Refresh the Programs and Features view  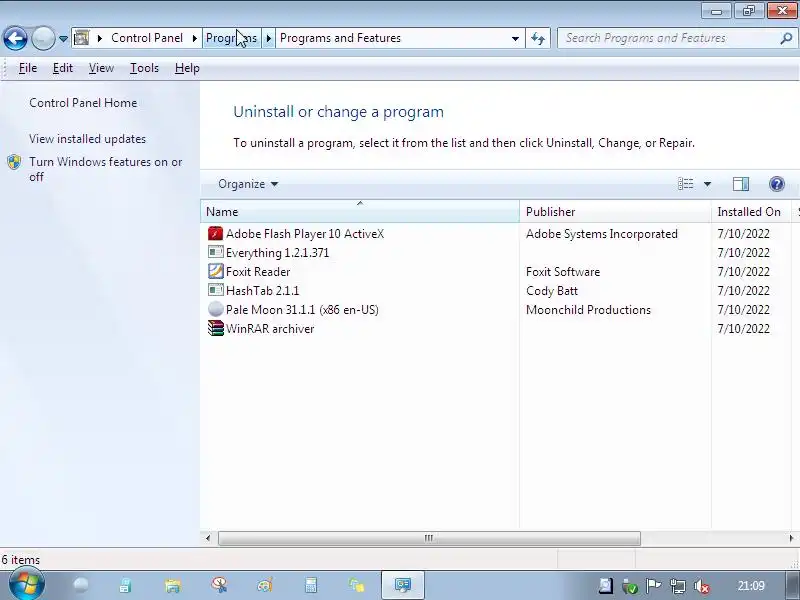coord(538,38)
